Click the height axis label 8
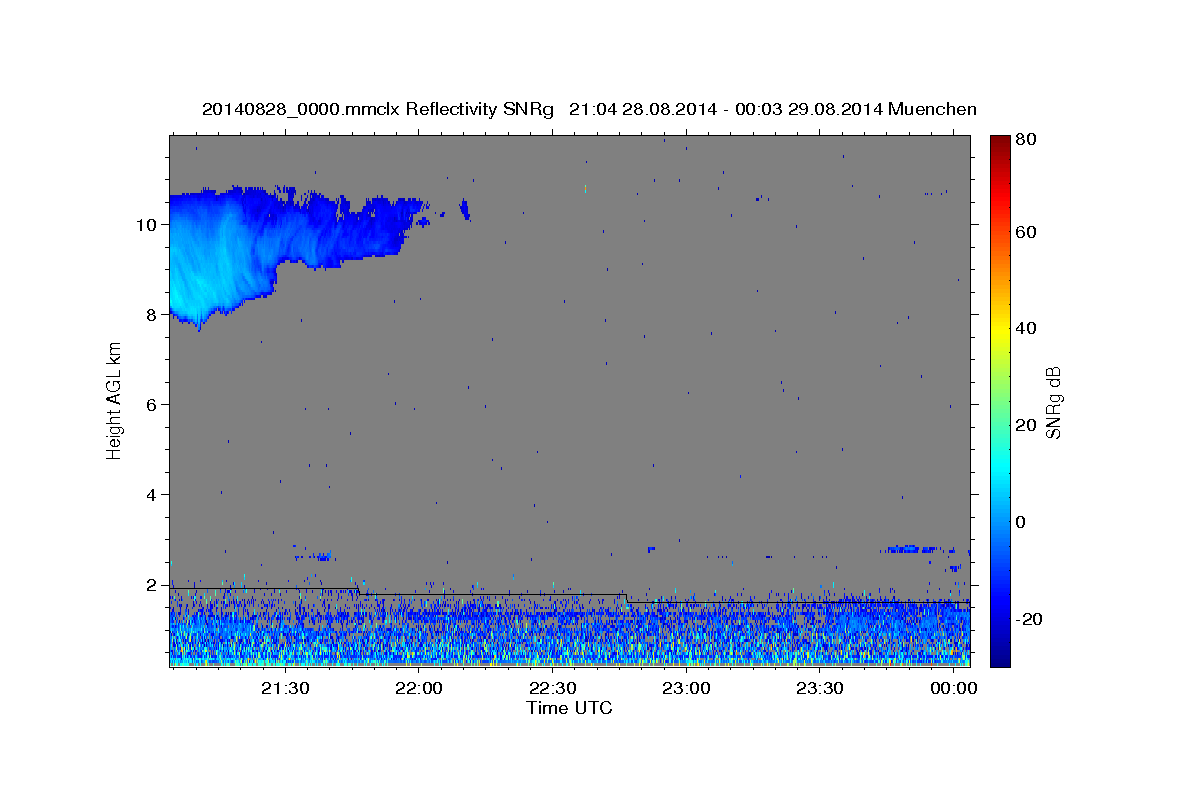Image resolution: width=1200 pixels, height=800 pixels. tap(153, 314)
